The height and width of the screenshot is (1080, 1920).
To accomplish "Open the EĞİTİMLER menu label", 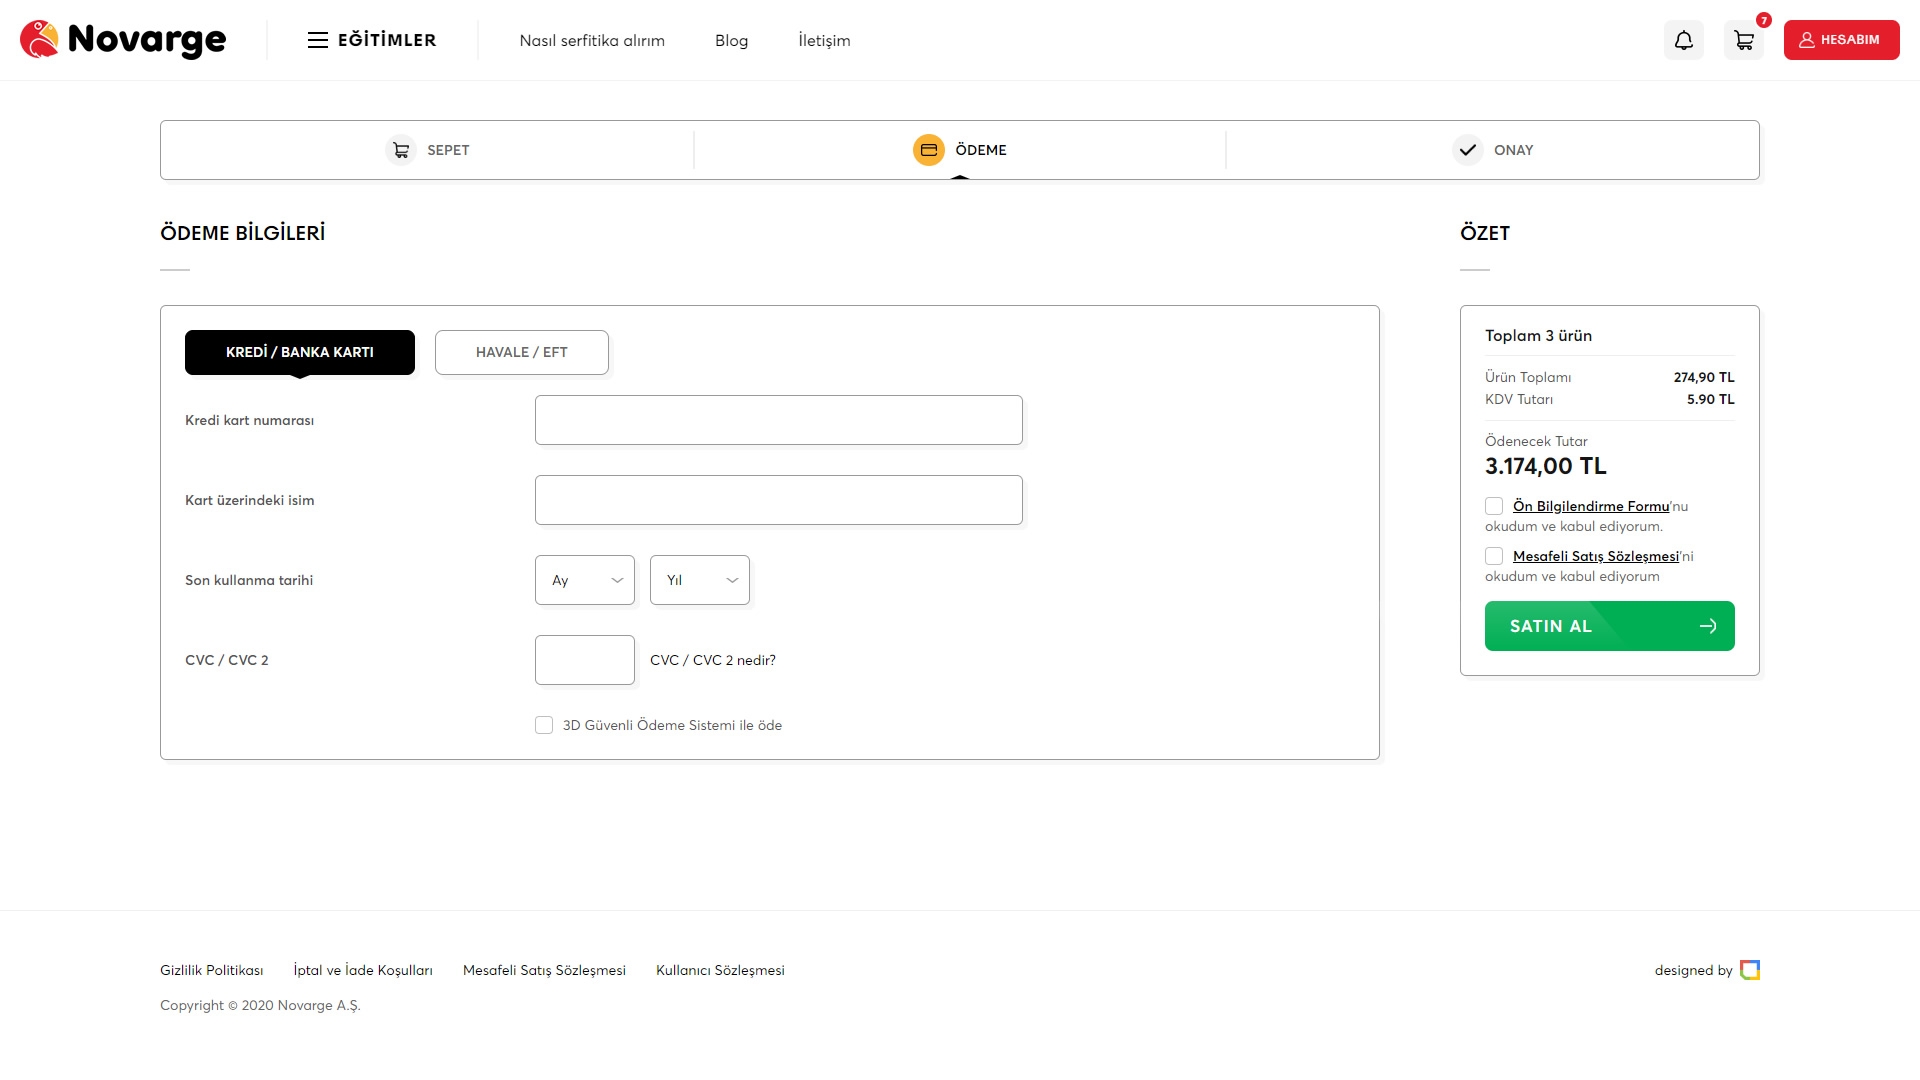I will (x=387, y=40).
